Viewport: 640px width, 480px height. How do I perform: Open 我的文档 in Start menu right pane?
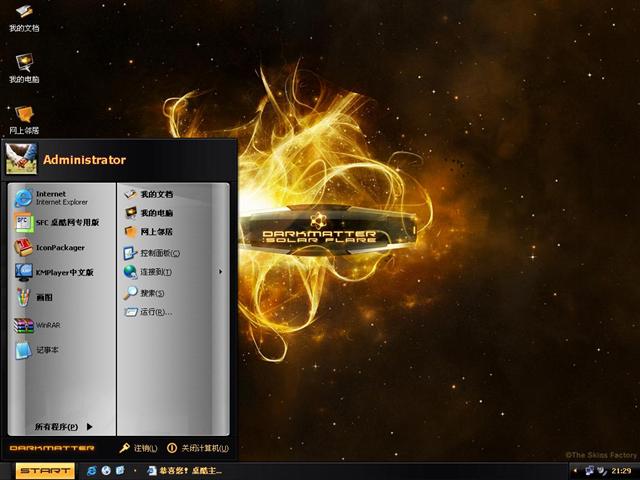173,194
